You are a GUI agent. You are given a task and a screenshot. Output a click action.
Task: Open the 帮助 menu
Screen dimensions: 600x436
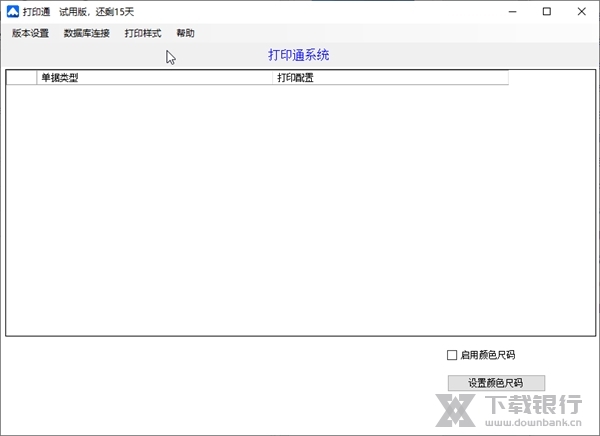[x=185, y=33]
